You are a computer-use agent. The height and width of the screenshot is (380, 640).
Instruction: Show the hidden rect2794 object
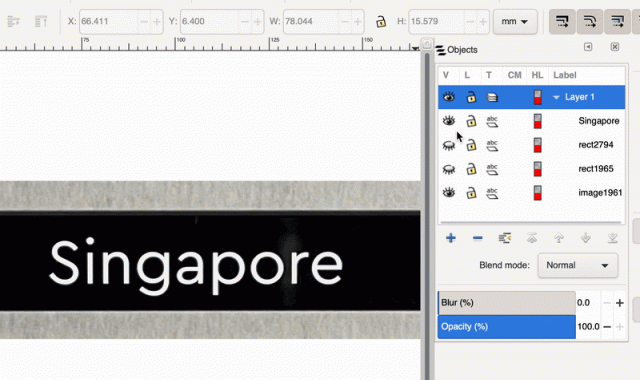point(449,145)
